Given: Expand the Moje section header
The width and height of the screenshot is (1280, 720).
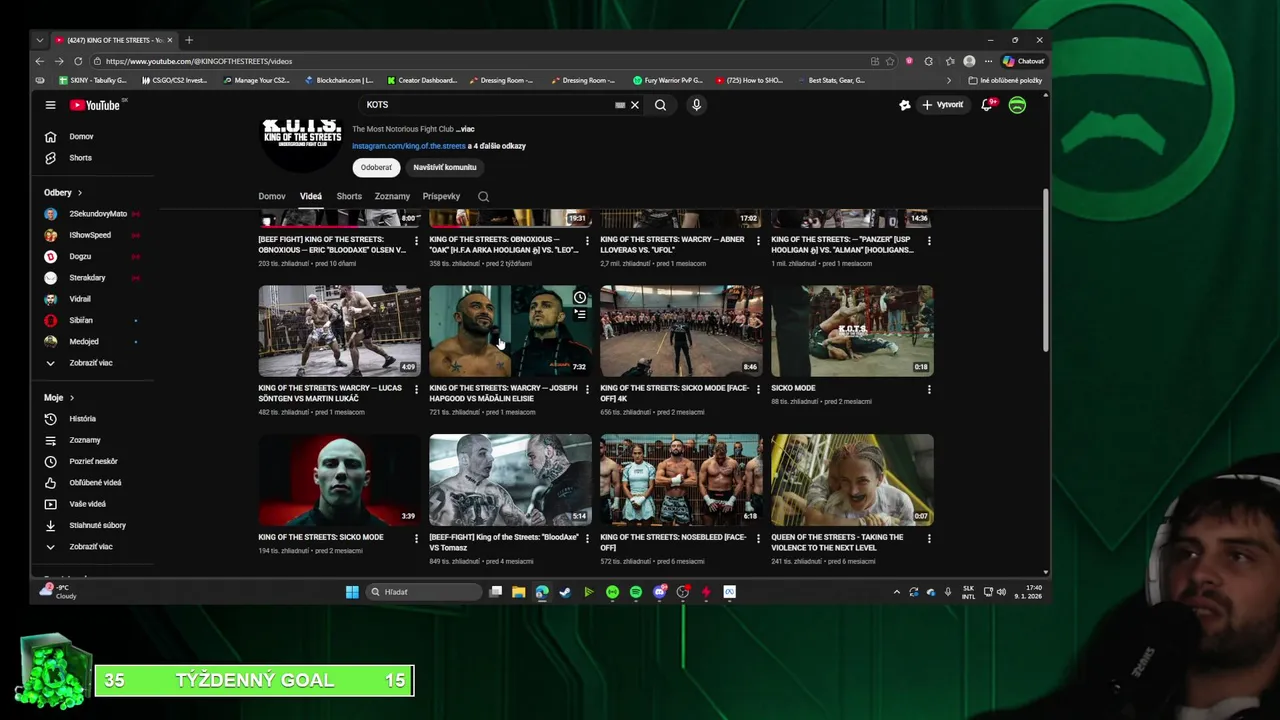Looking at the screenshot, I should click(59, 398).
